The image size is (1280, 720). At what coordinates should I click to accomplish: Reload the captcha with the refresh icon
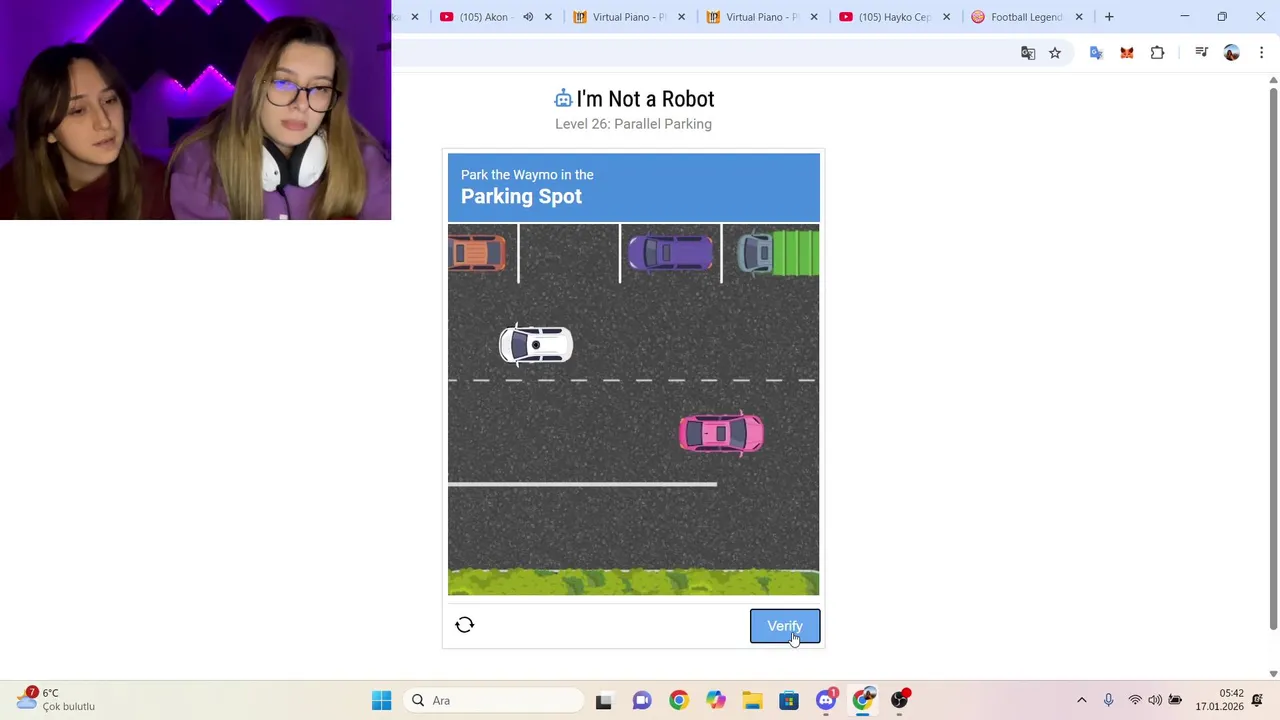click(464, 625)
